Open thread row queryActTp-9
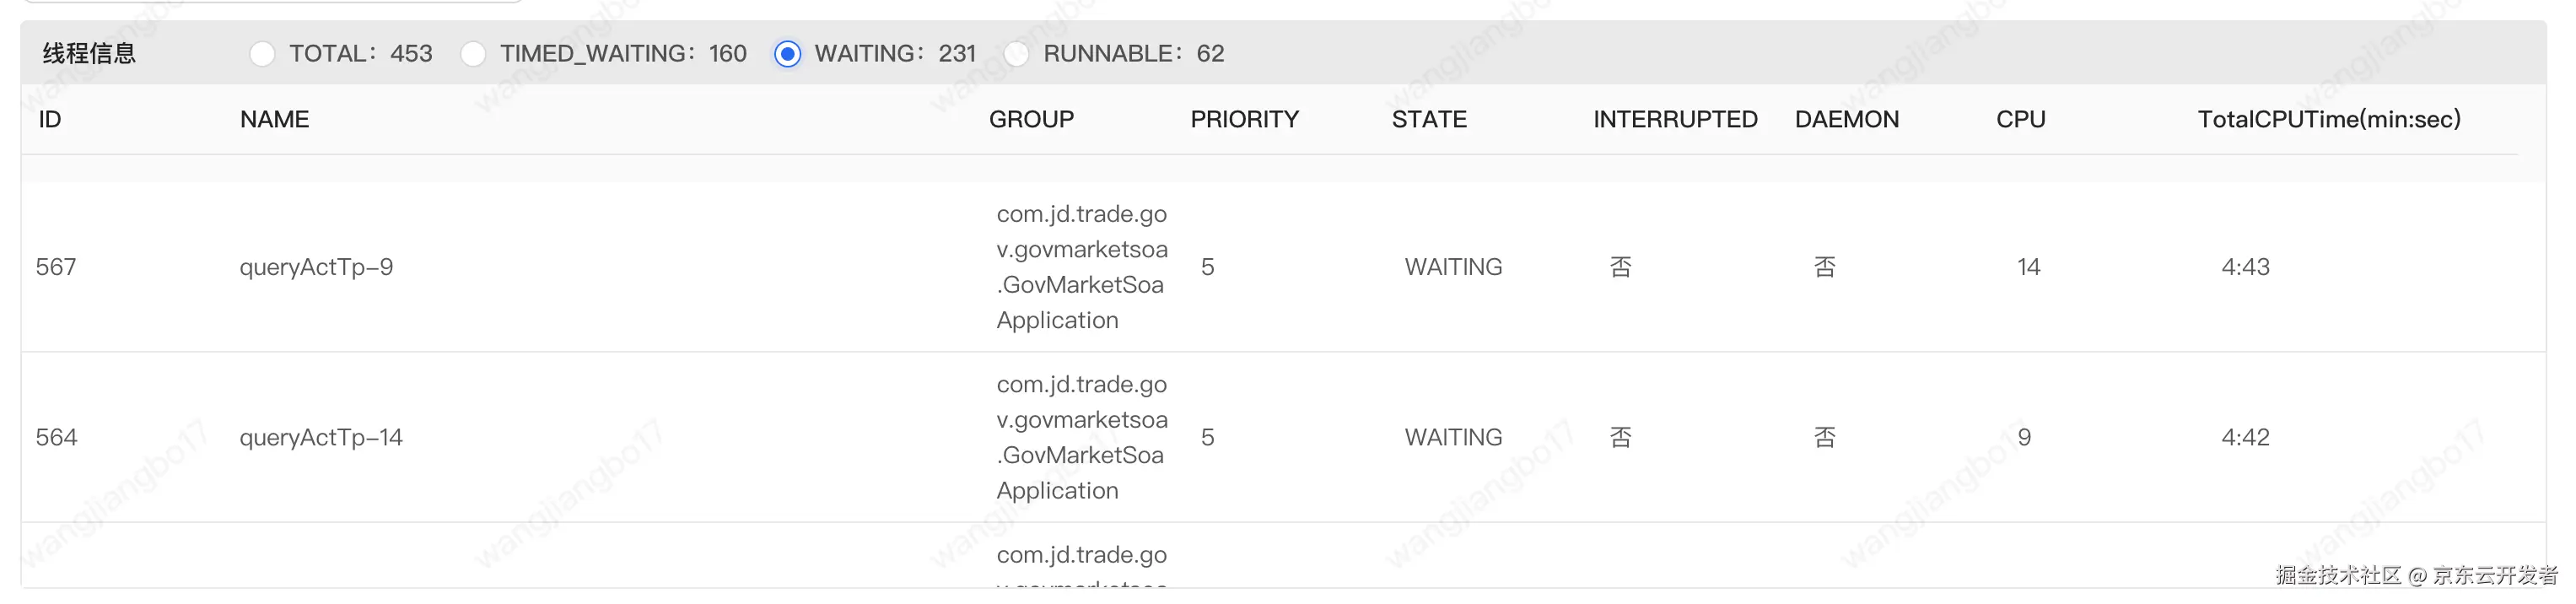Image resolution: width=2576 pixels, height=604 pixels. click(1283, 267)
